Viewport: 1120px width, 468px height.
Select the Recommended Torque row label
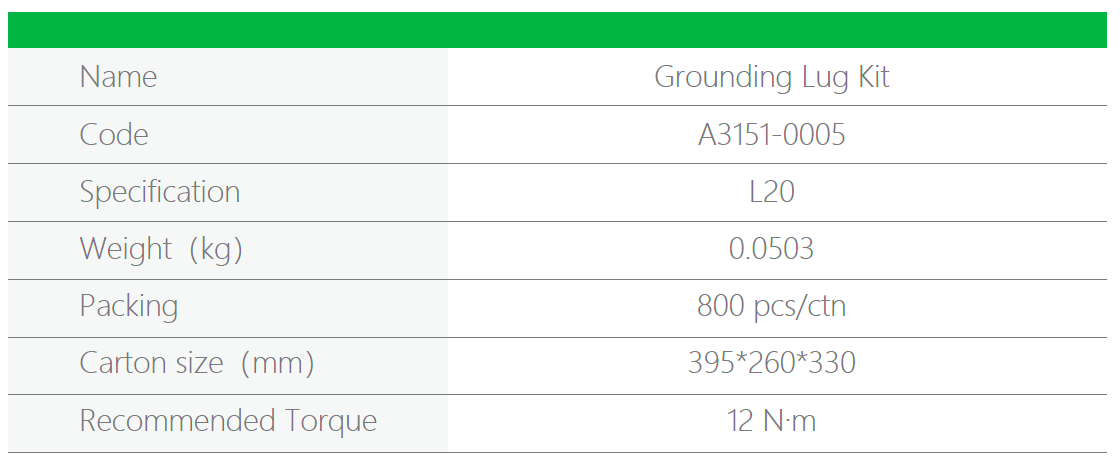pyautogui.click(x=228, y=421)
